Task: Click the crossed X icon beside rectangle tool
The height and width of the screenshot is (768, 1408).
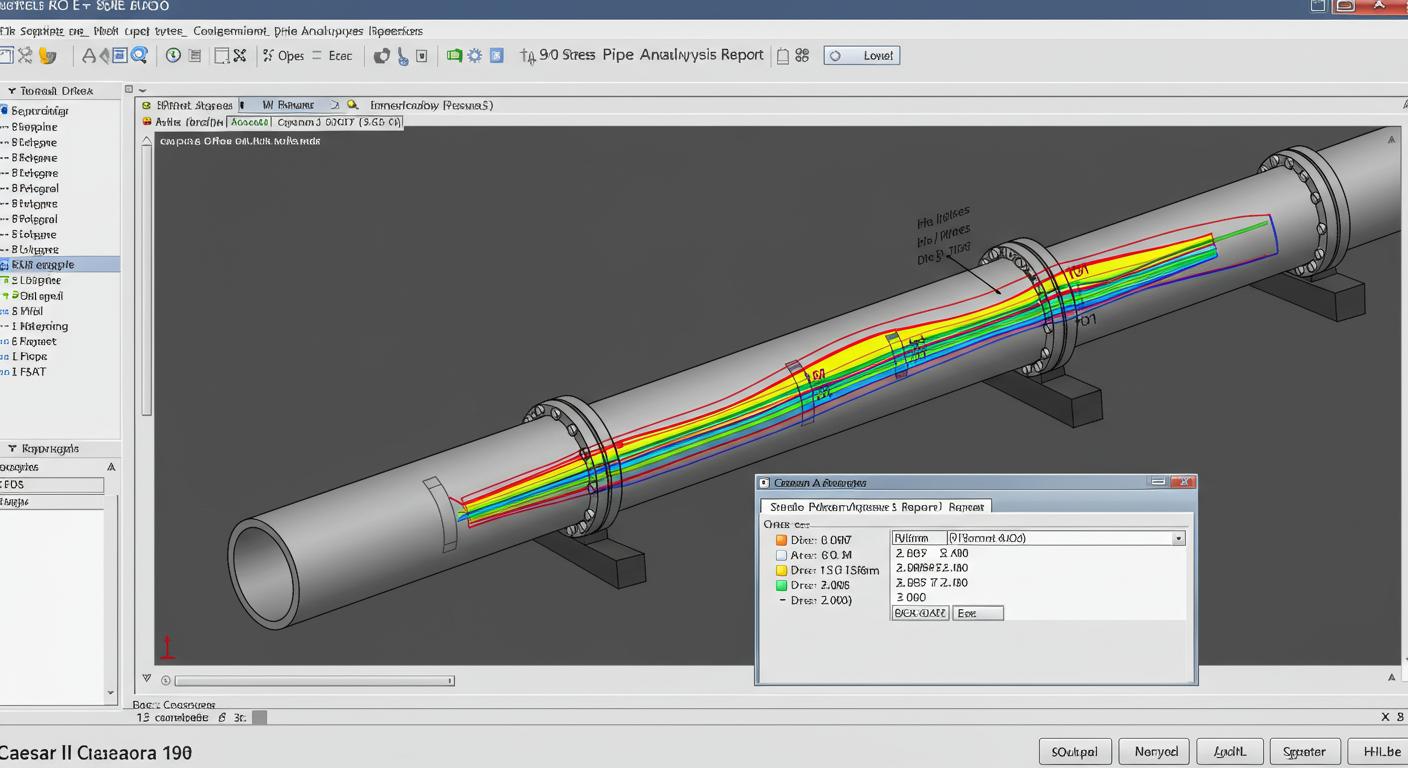Action: point(240,56)
